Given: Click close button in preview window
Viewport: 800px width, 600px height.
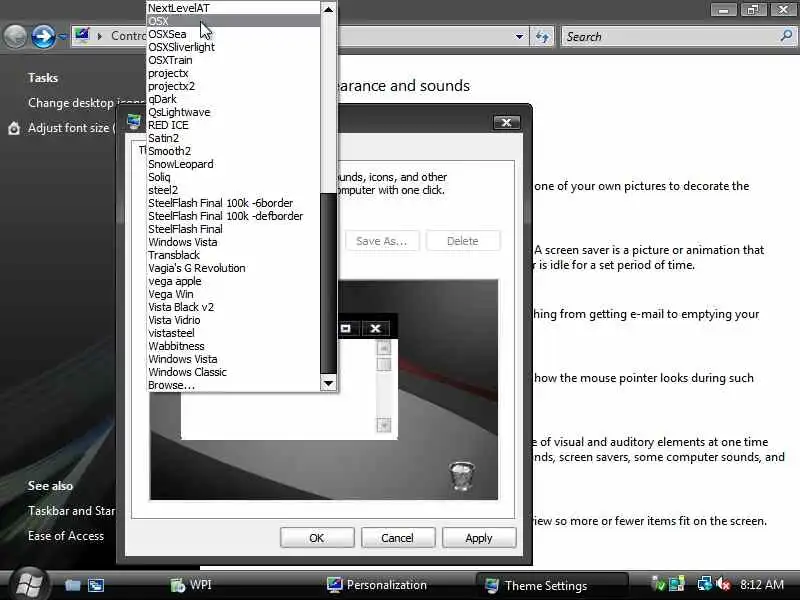Looking at the screenshot, I should pos(376,328).
